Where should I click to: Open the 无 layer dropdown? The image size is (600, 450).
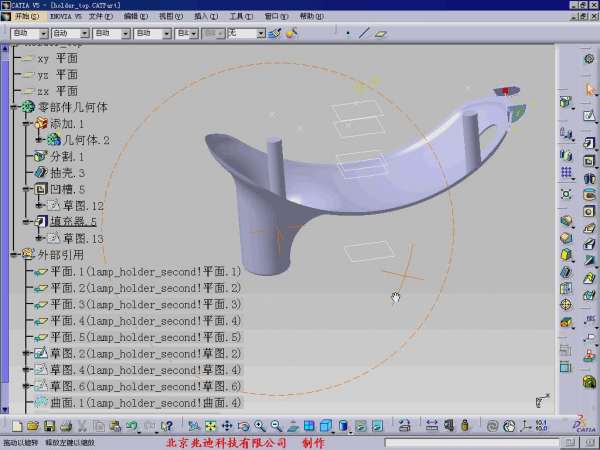point(261,34)
